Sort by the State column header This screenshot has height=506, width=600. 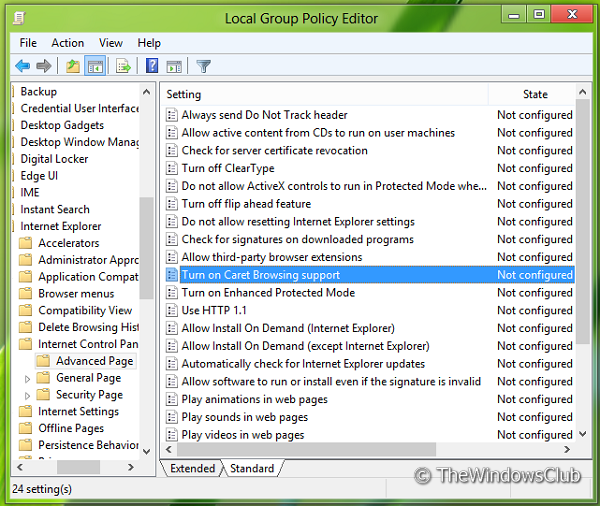(532, 95)
